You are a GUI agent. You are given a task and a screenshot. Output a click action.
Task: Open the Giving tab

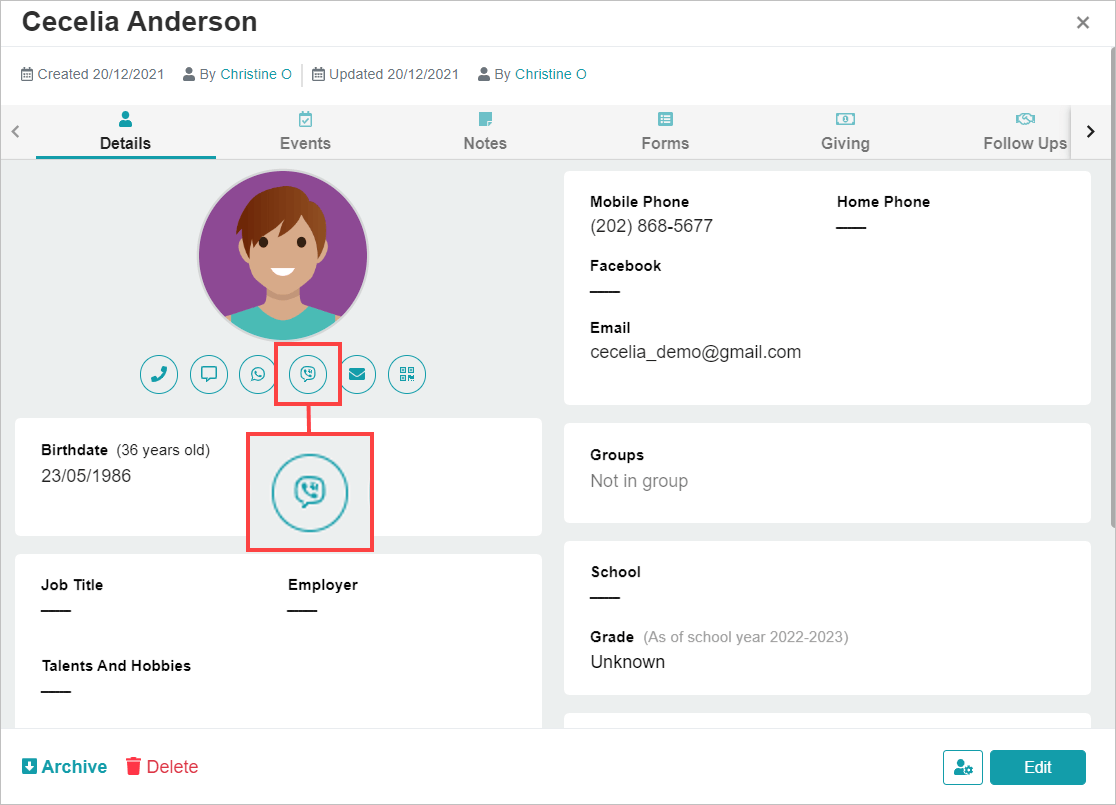click(846, 132)
